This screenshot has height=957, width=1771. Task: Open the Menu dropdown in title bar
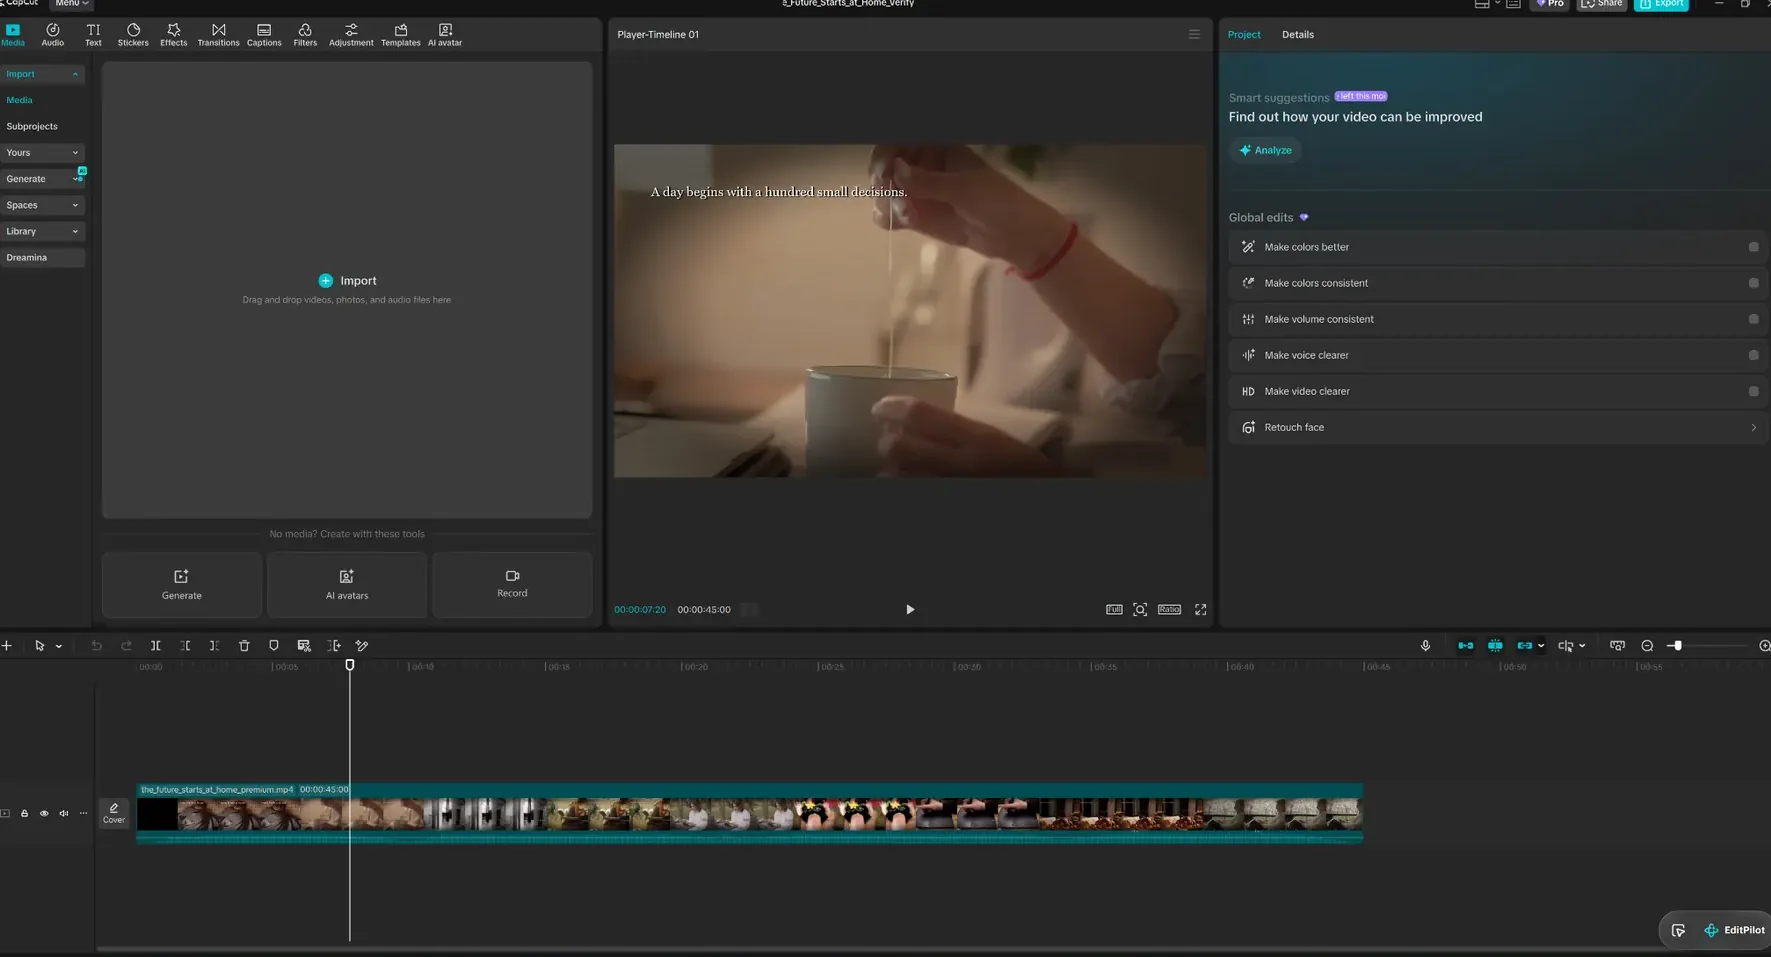[x=71, y=4]
